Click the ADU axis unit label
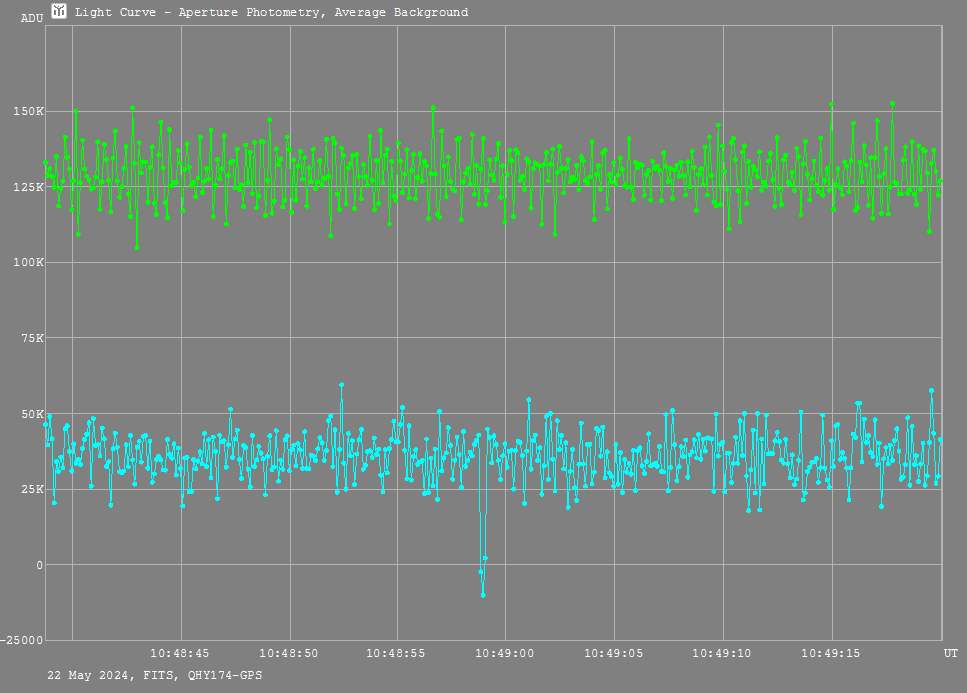This screenshot has width=967, height=693. pos(32,18)
